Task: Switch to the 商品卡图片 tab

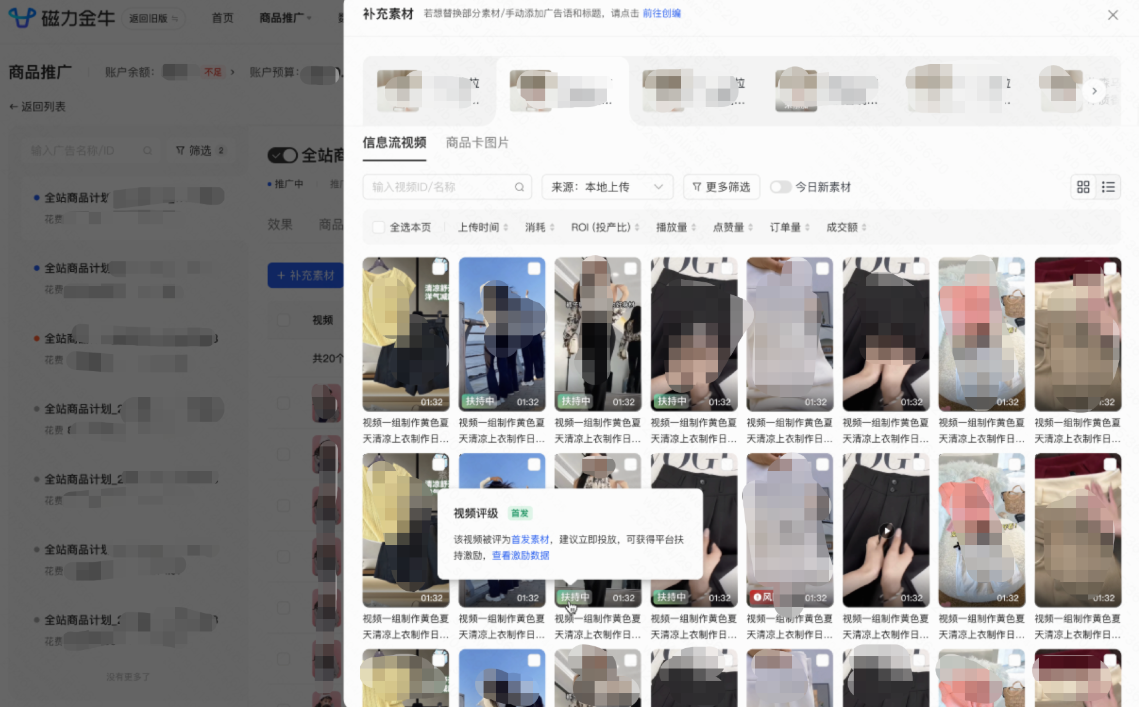Action: click(477, 142)
